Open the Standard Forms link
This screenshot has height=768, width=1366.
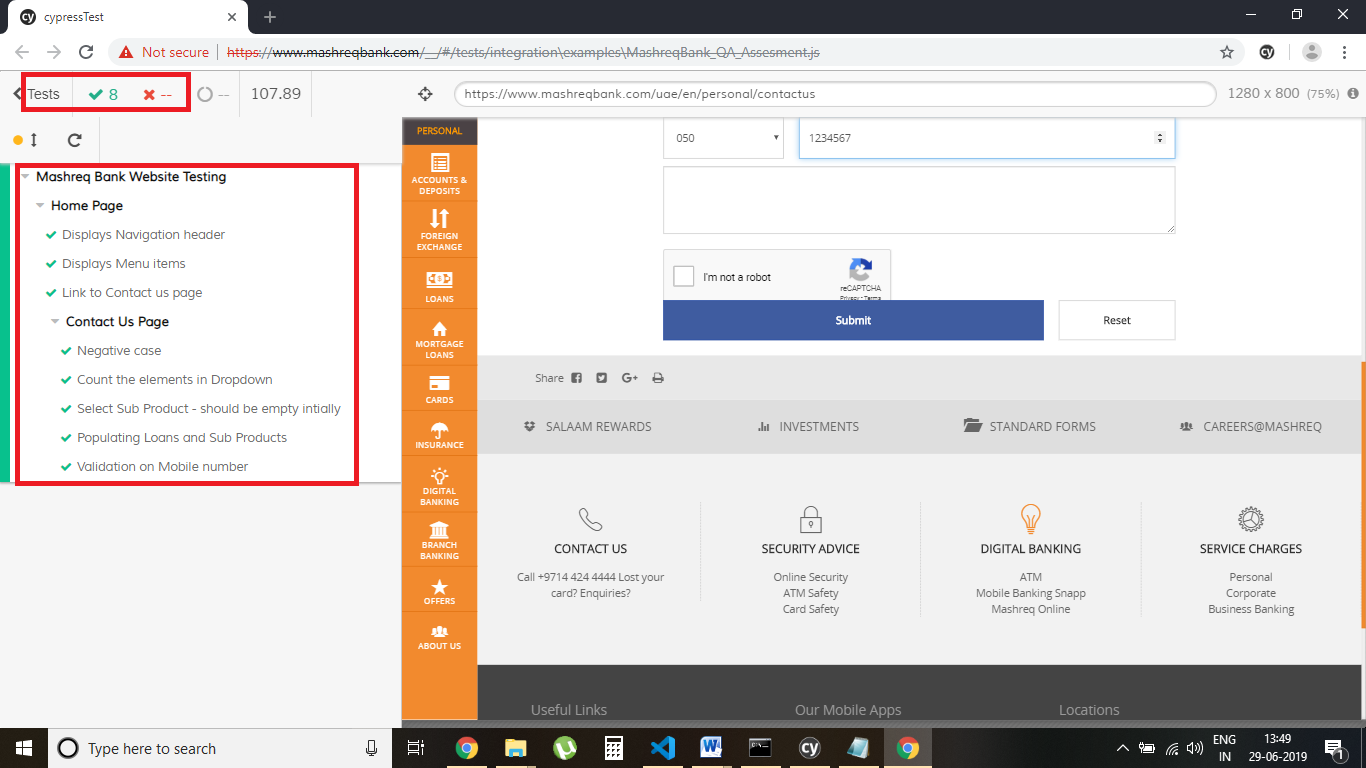[1030, 427]
